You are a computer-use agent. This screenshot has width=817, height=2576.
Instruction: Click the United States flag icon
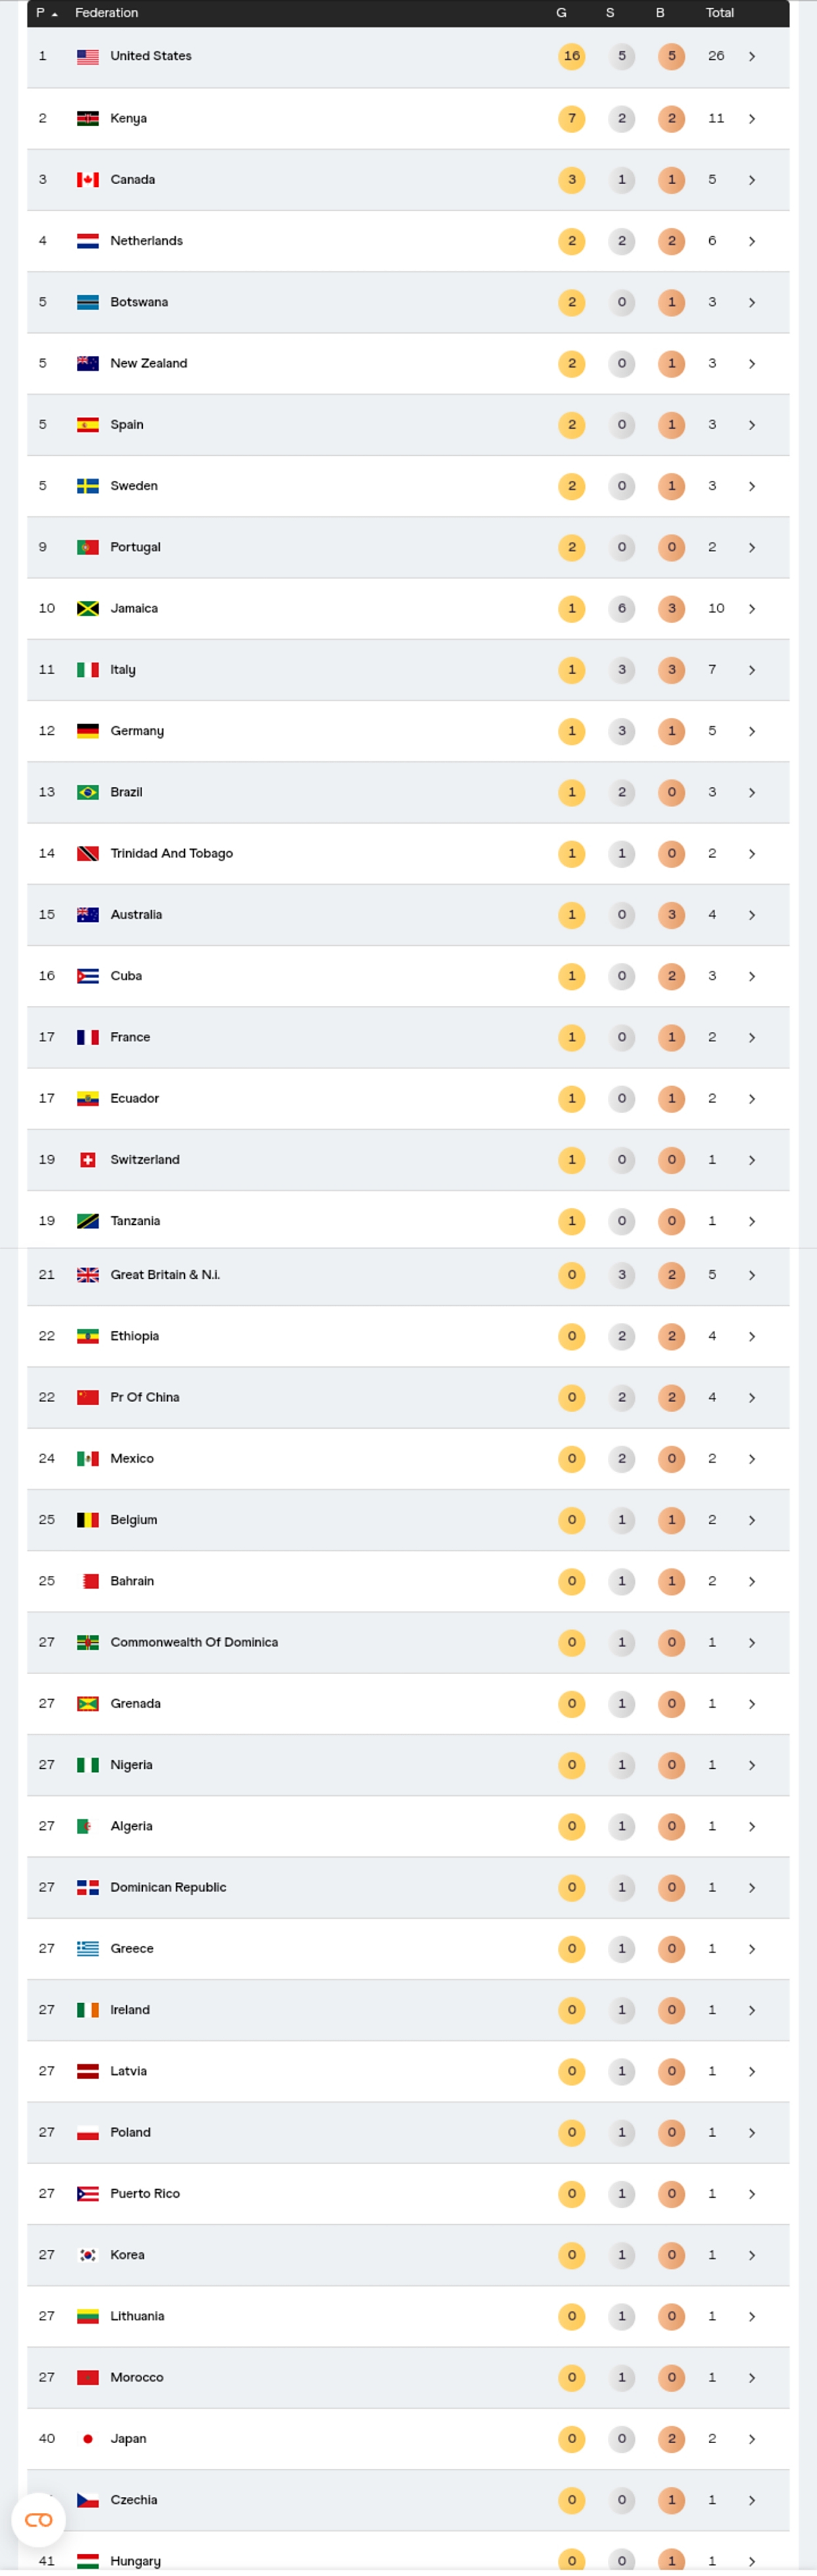[x=88, y=57]
